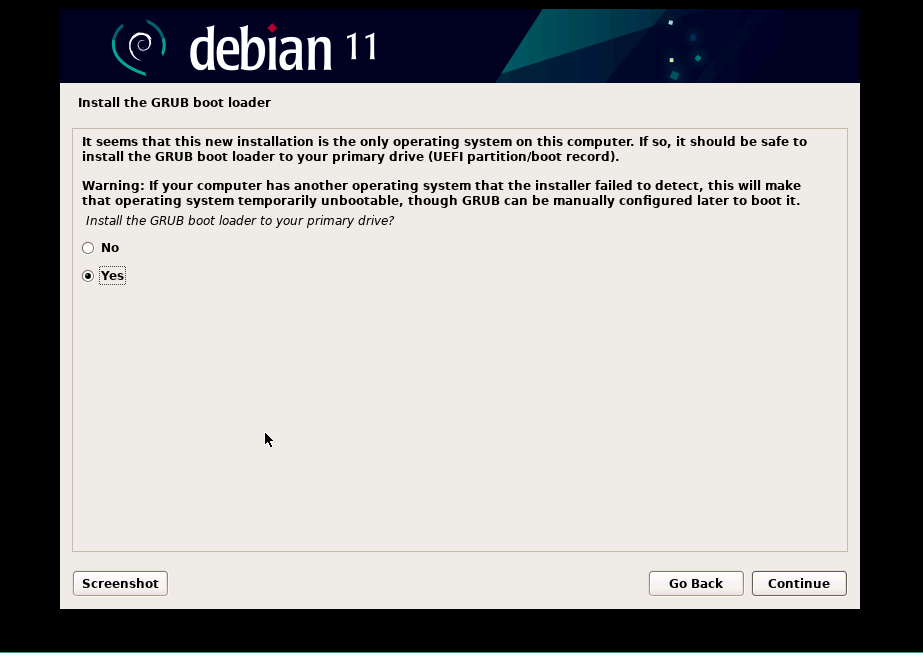
Task: Click the "debian 11" wordmark in the header
Action: pyautogui.click(x=260, y=46)
